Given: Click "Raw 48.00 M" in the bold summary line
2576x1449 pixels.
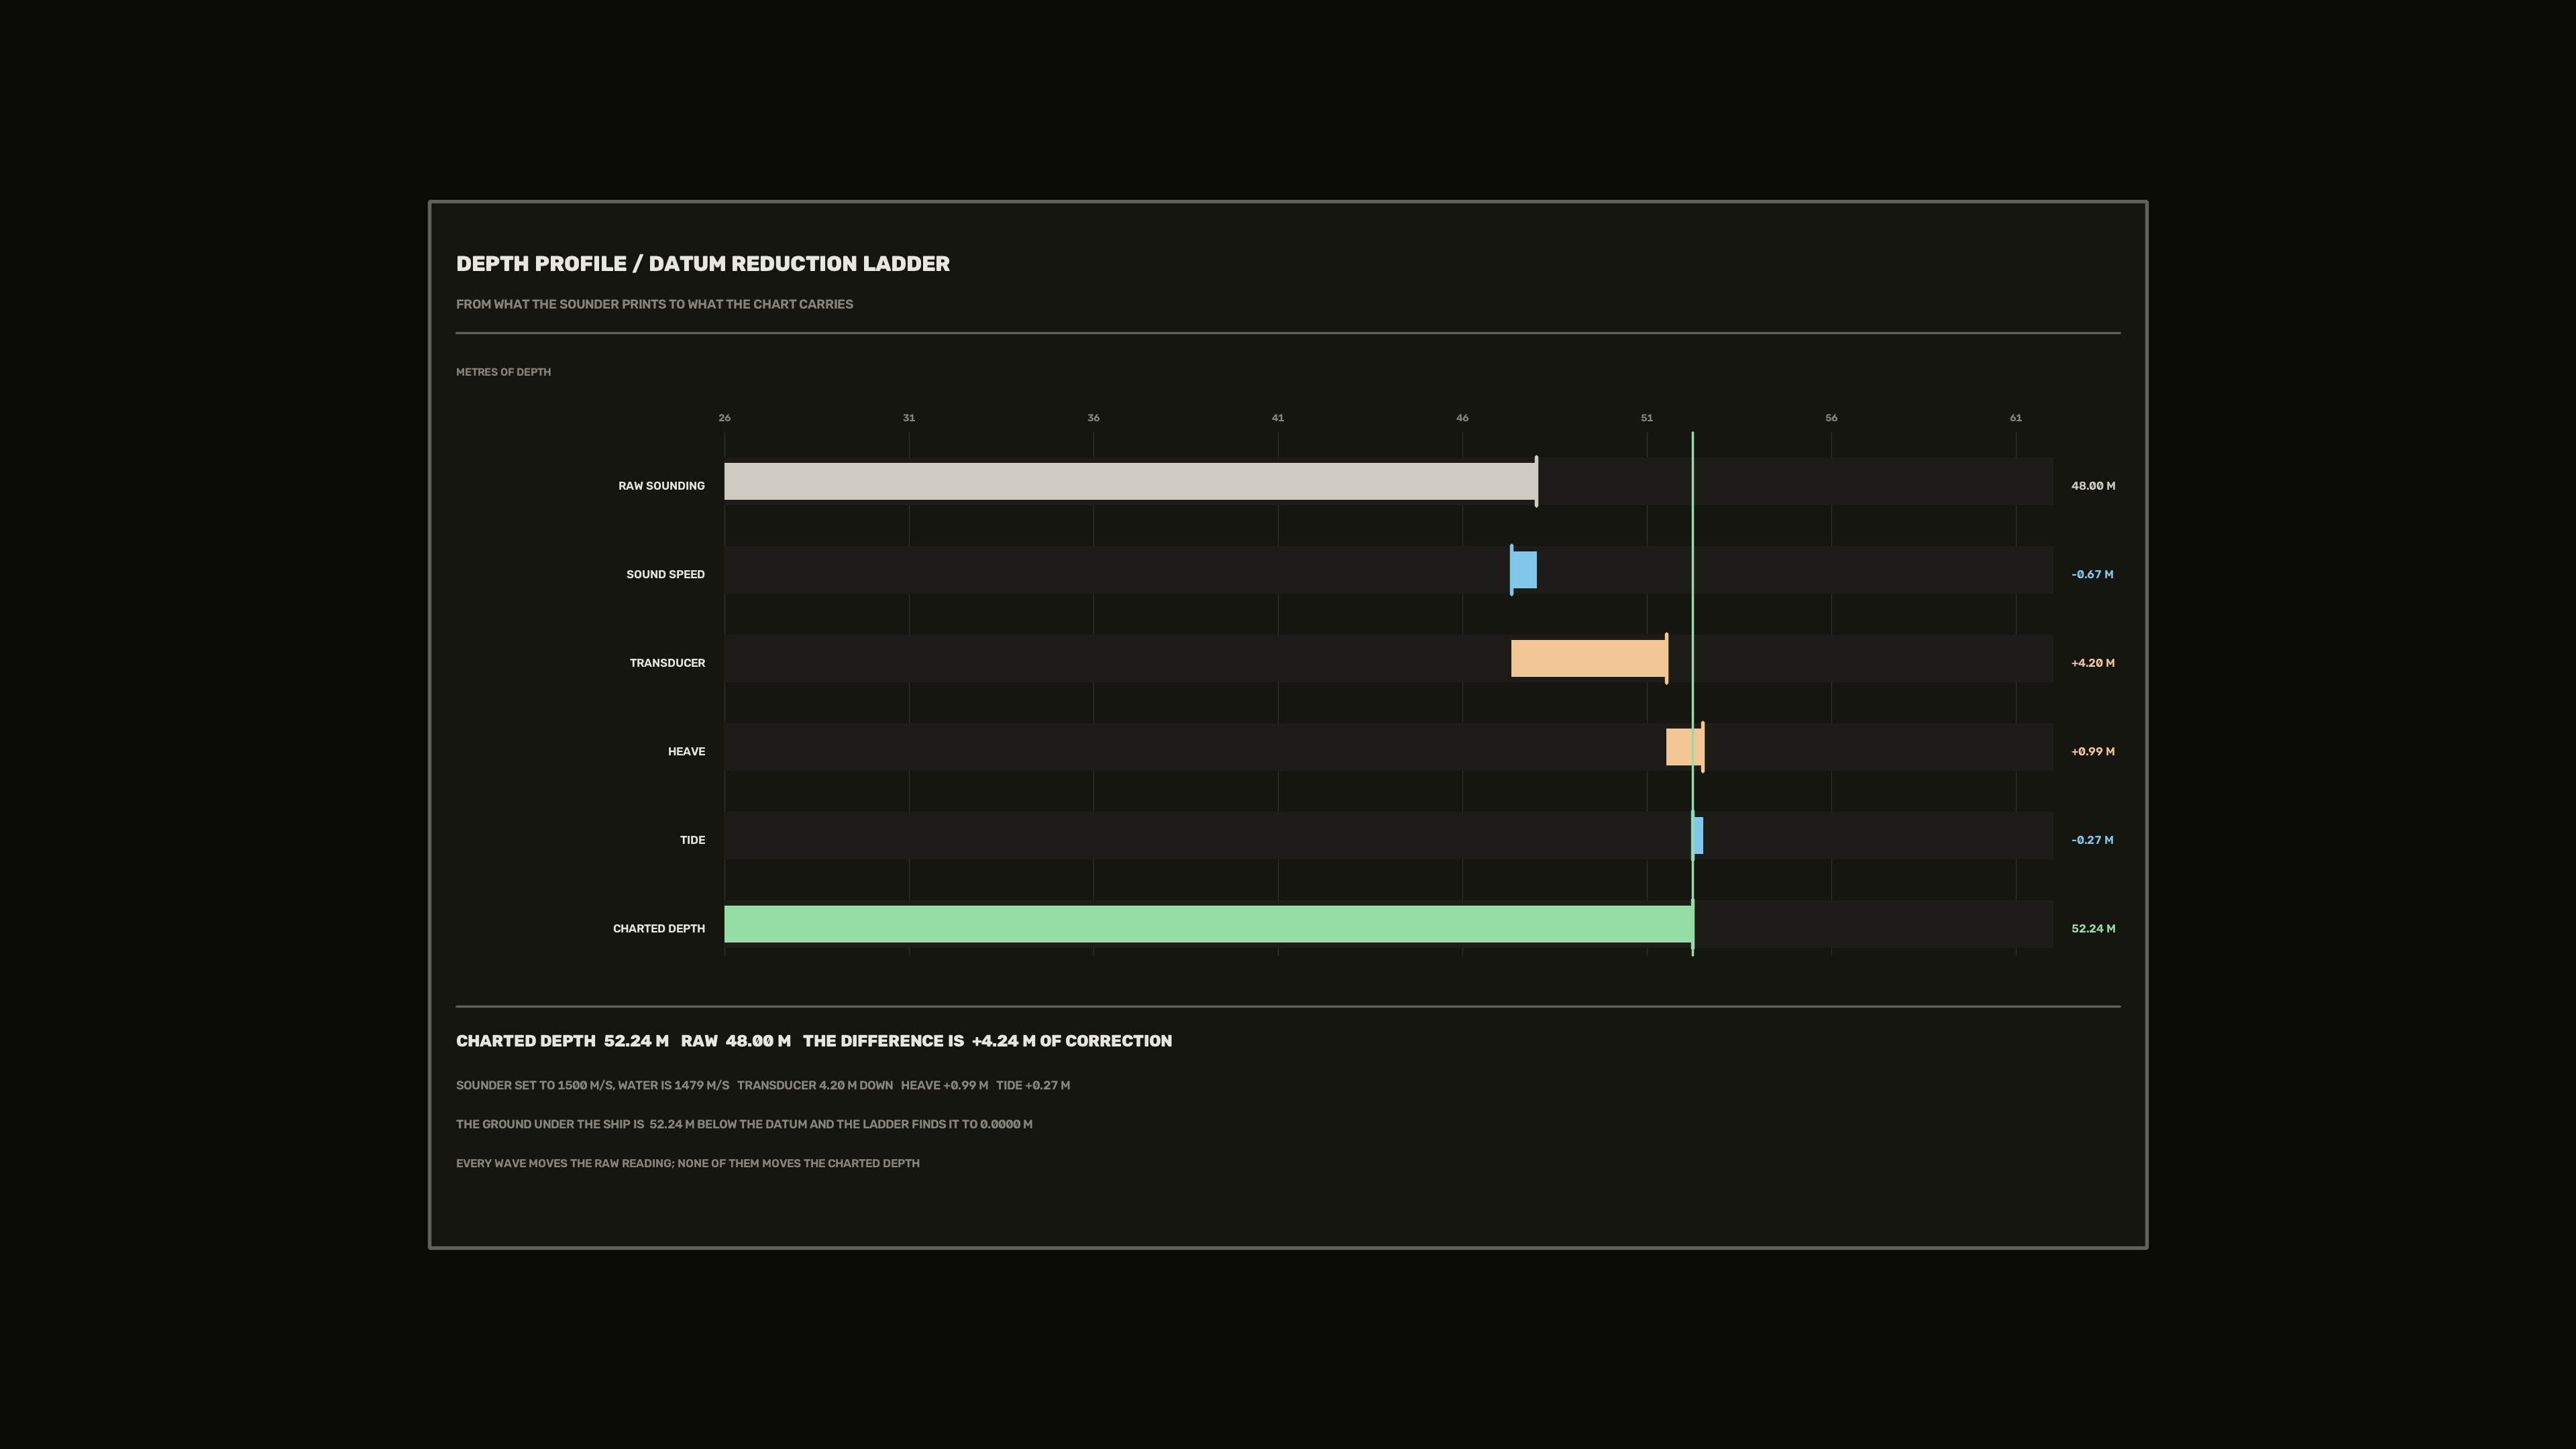Looking at the screenshot, I should (x=736, y=1041).
